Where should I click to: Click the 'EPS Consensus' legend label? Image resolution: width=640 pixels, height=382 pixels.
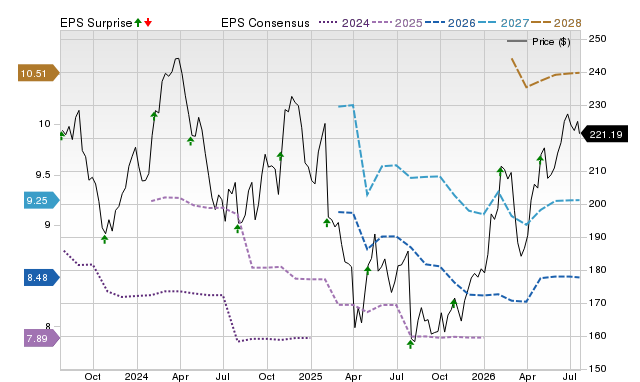pos(265,23)
